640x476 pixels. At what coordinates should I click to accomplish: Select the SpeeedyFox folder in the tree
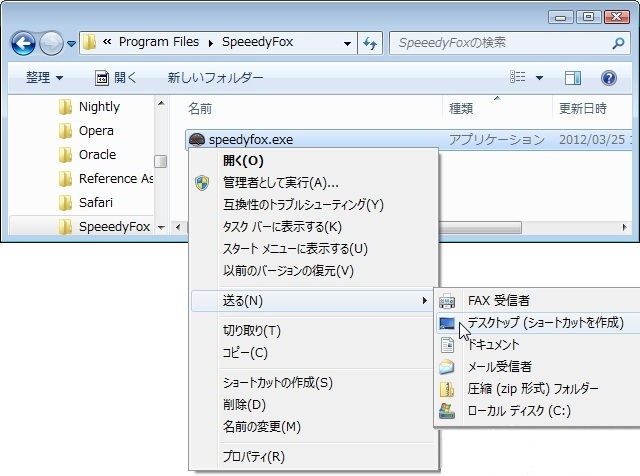[104, 227]
